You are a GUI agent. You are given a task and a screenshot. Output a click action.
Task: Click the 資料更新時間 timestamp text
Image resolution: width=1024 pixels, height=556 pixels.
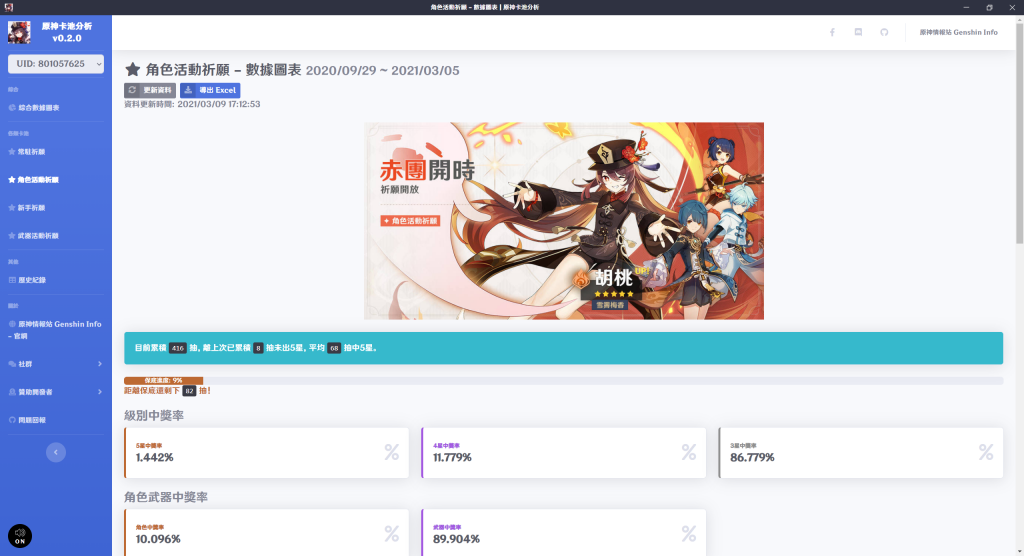192,104
